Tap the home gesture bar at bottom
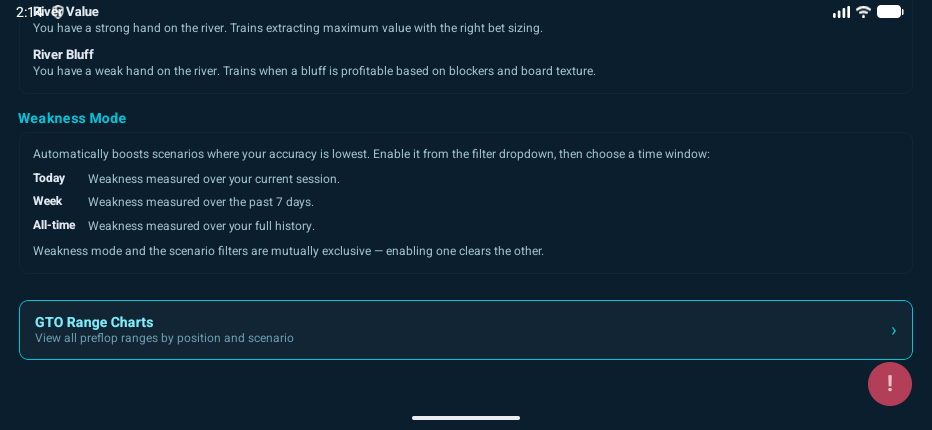The width and height of the screenshot is (932, 430). (x=466, y=417)
